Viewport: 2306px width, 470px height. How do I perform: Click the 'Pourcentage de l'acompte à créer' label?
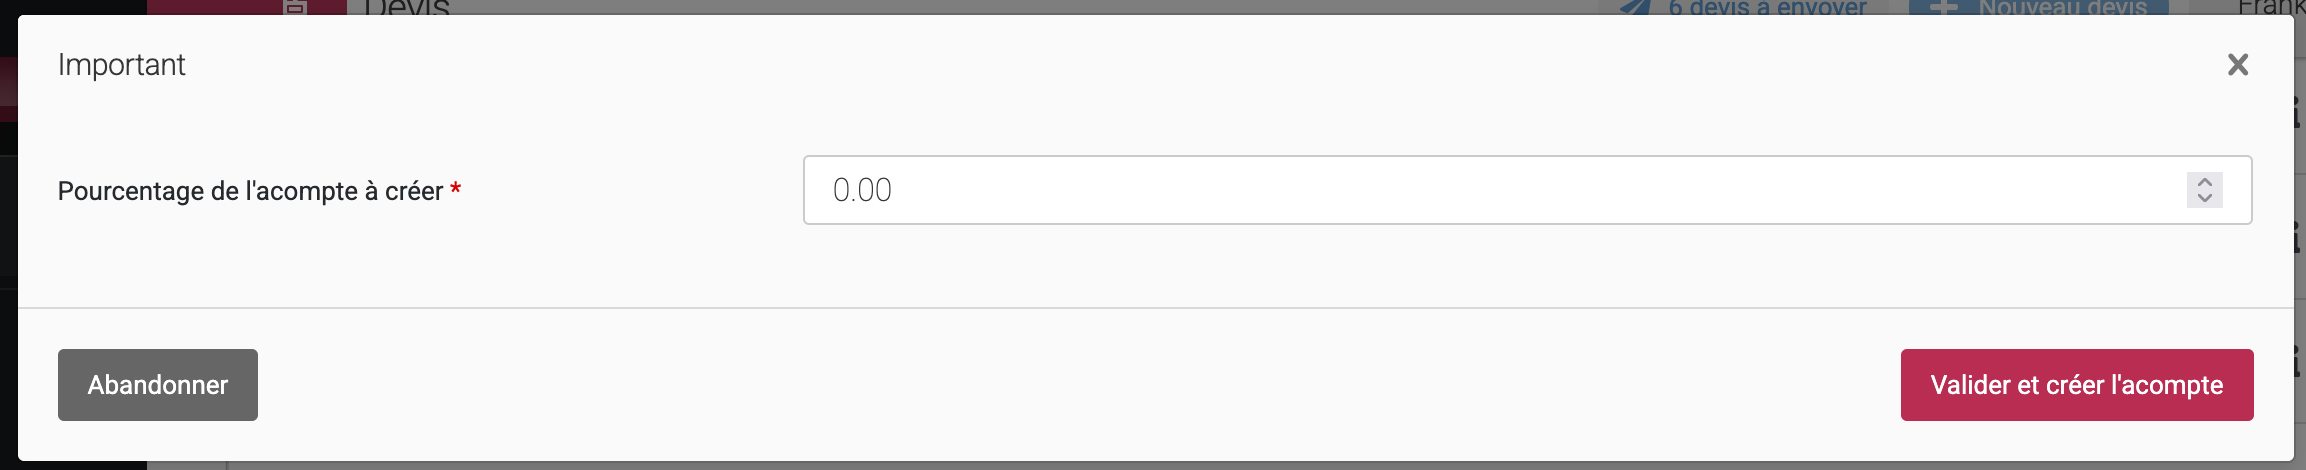[250, 191]
